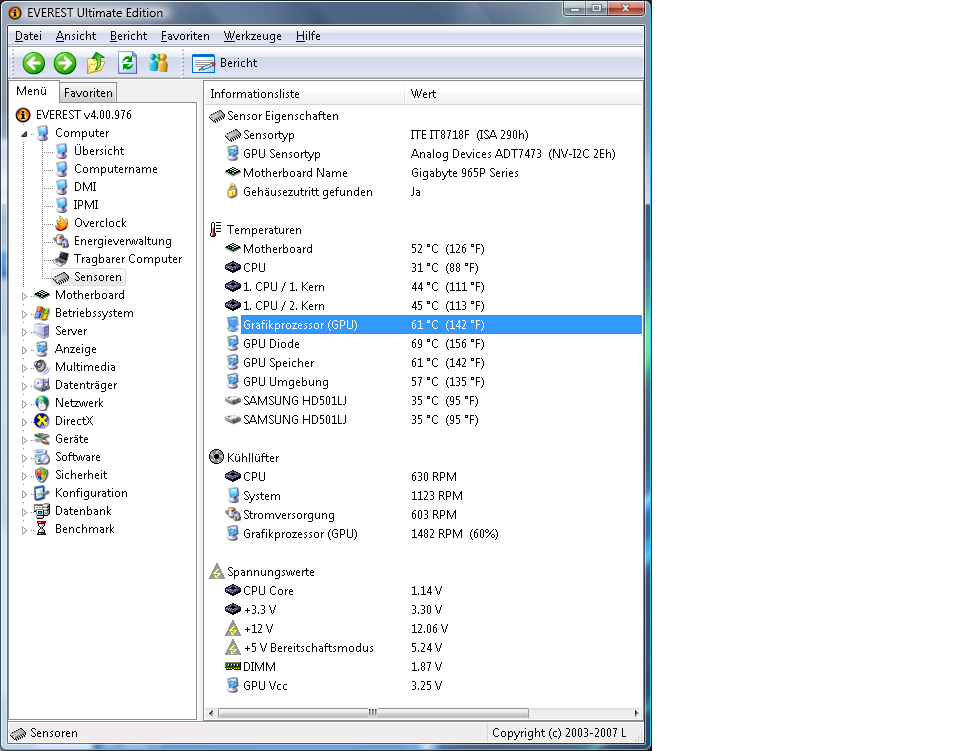This screenshot has height=751, width=960.
Task: Sort by the Informationsliste column header
Action: pyautogui.click(x=304, y=94)
